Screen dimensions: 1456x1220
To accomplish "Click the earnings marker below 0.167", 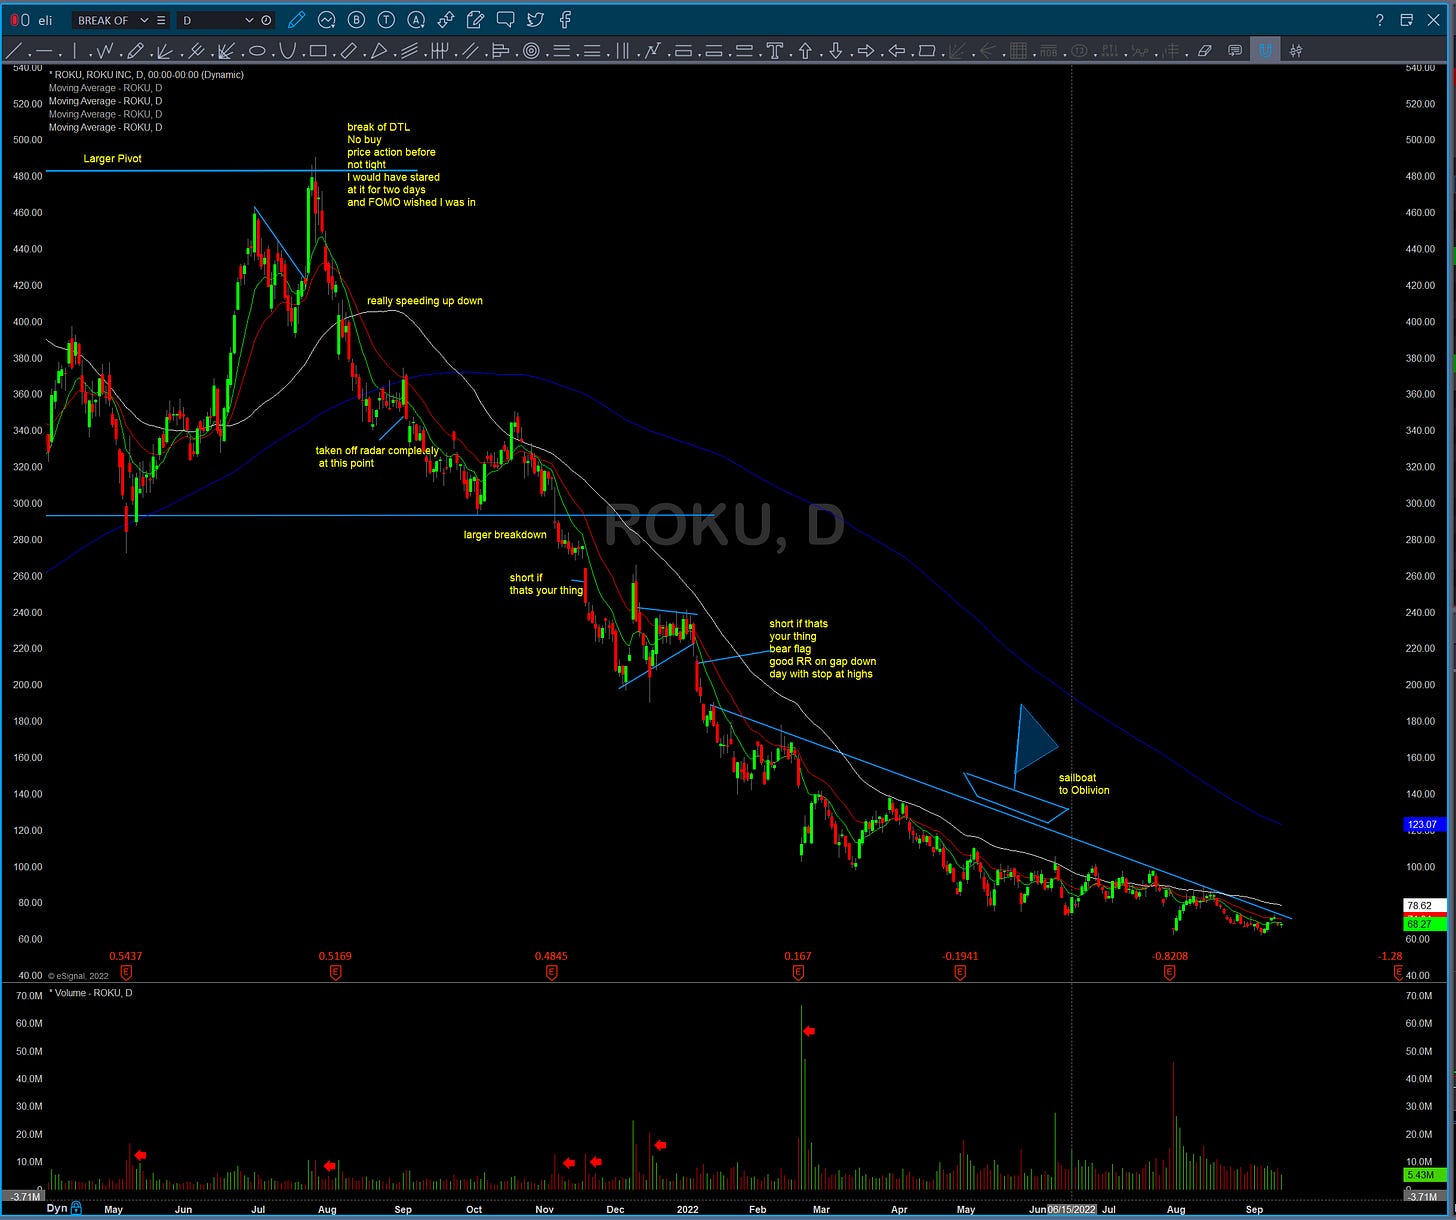I will 798,972.
